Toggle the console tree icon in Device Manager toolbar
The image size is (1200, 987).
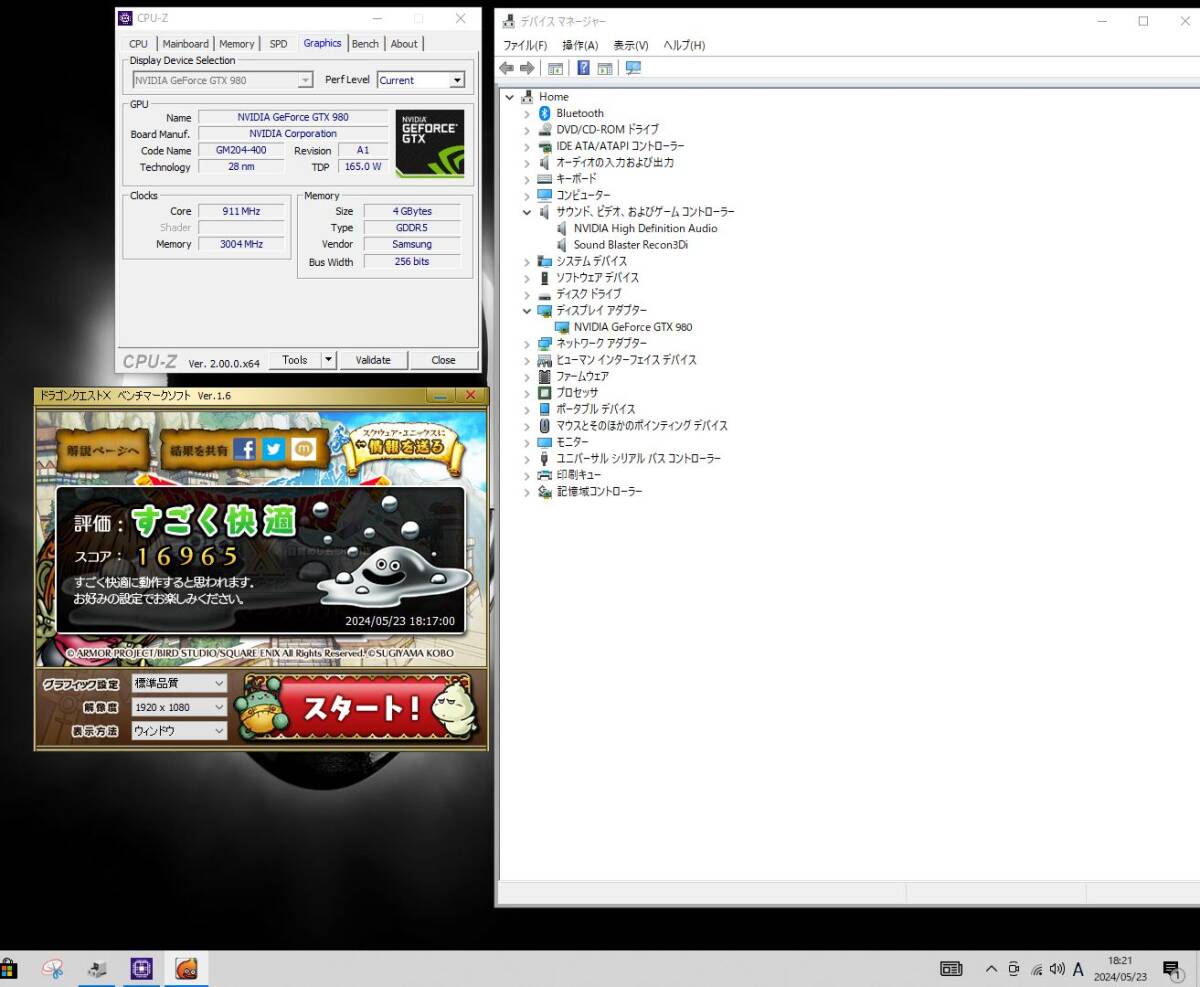pyautogui.click(x=555, y=68)
